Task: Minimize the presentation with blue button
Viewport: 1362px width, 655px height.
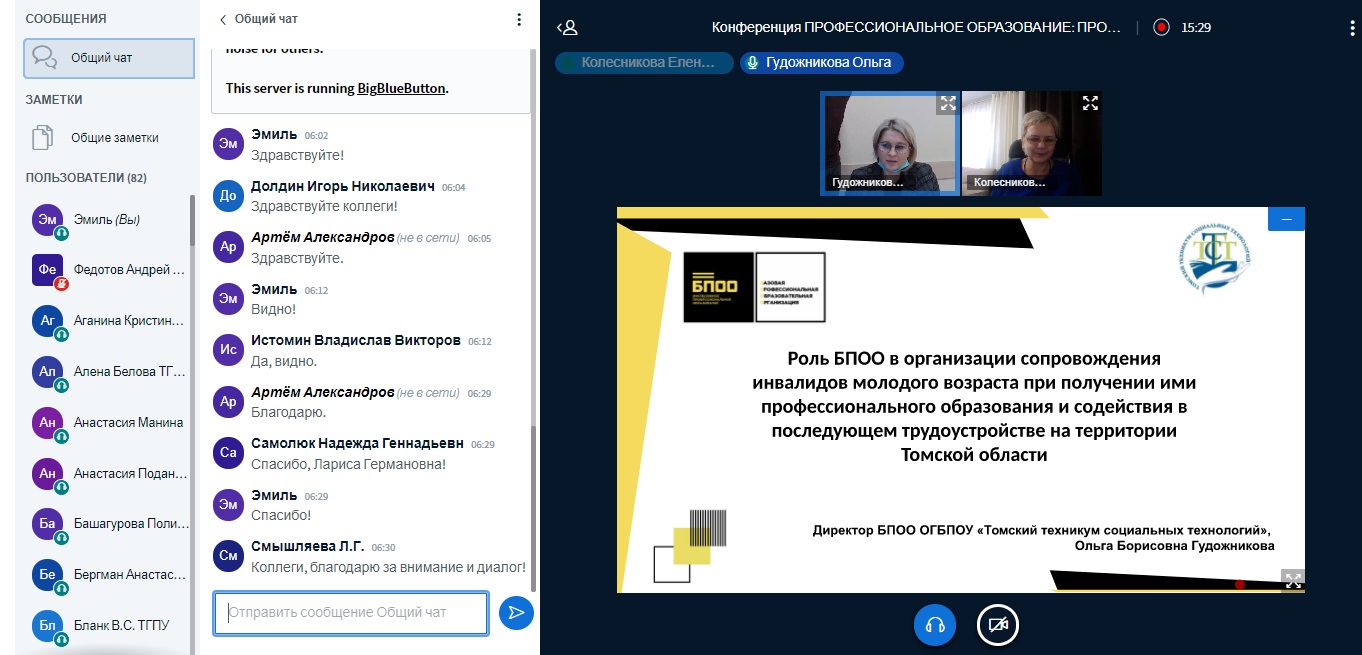Action: (1286, 219)
